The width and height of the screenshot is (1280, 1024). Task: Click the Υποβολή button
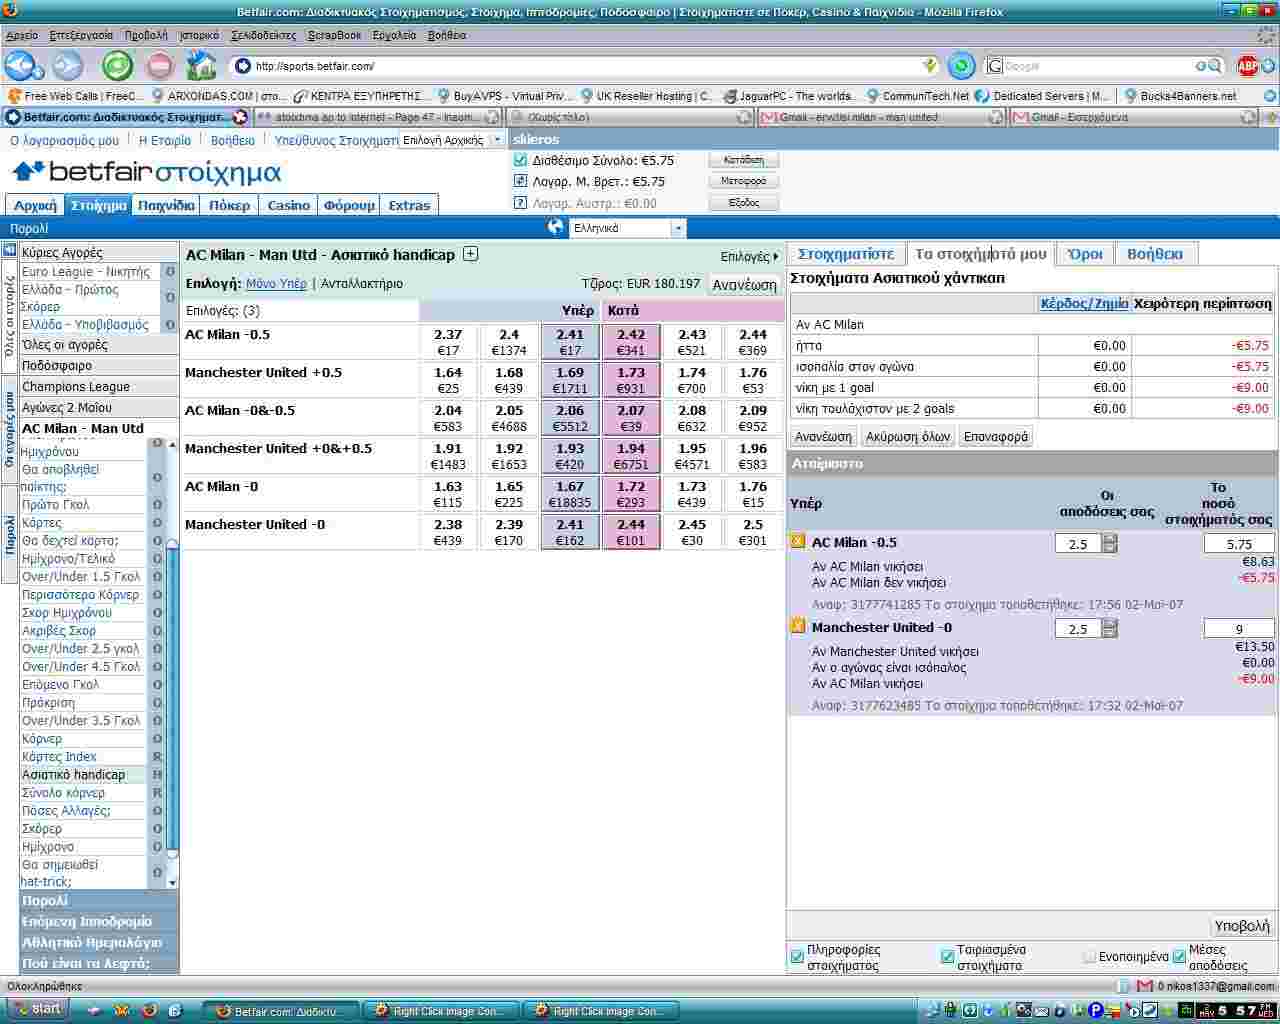coord(1241,926)
